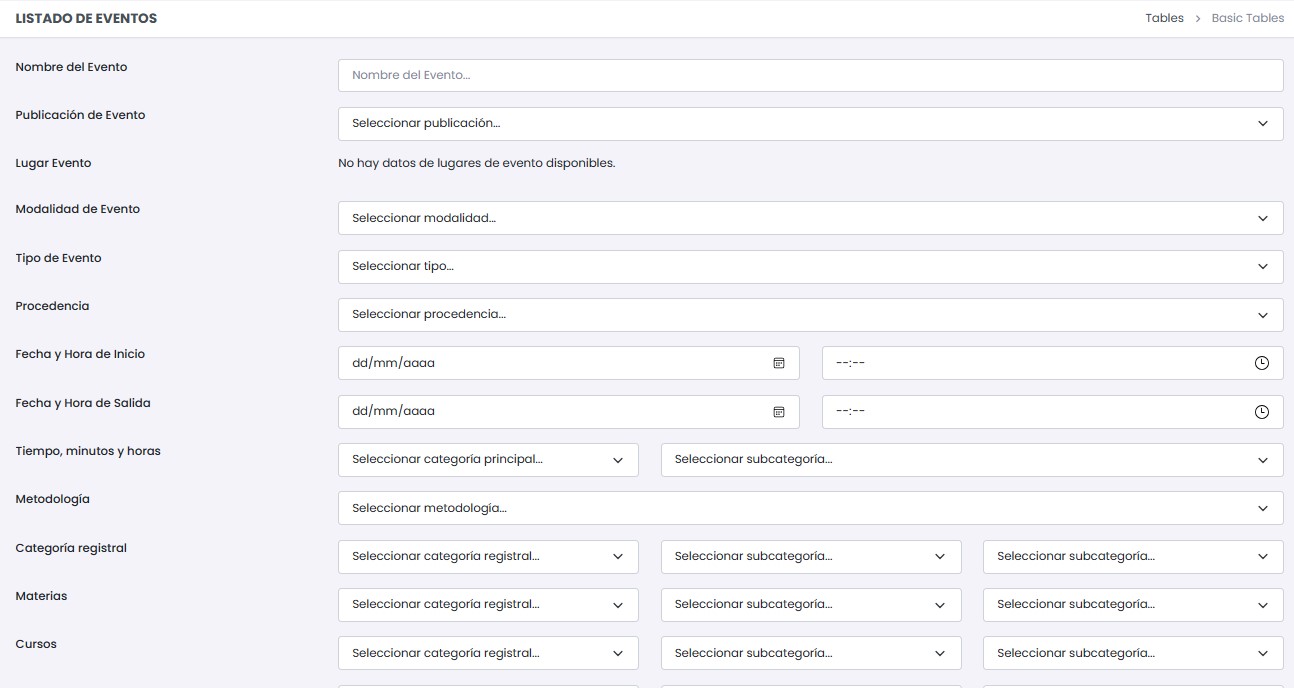Expand the Seleccionar publicación dropdown
This screenshot has width=1294, height=688.
(x=810, y=123)
